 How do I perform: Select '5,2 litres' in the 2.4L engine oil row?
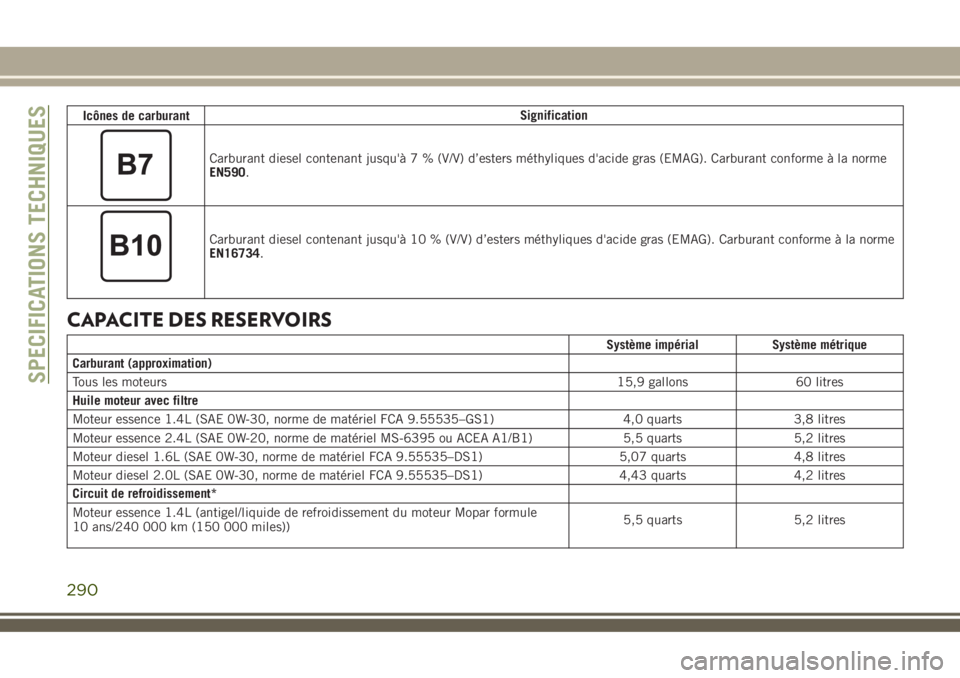click(819, 439)
